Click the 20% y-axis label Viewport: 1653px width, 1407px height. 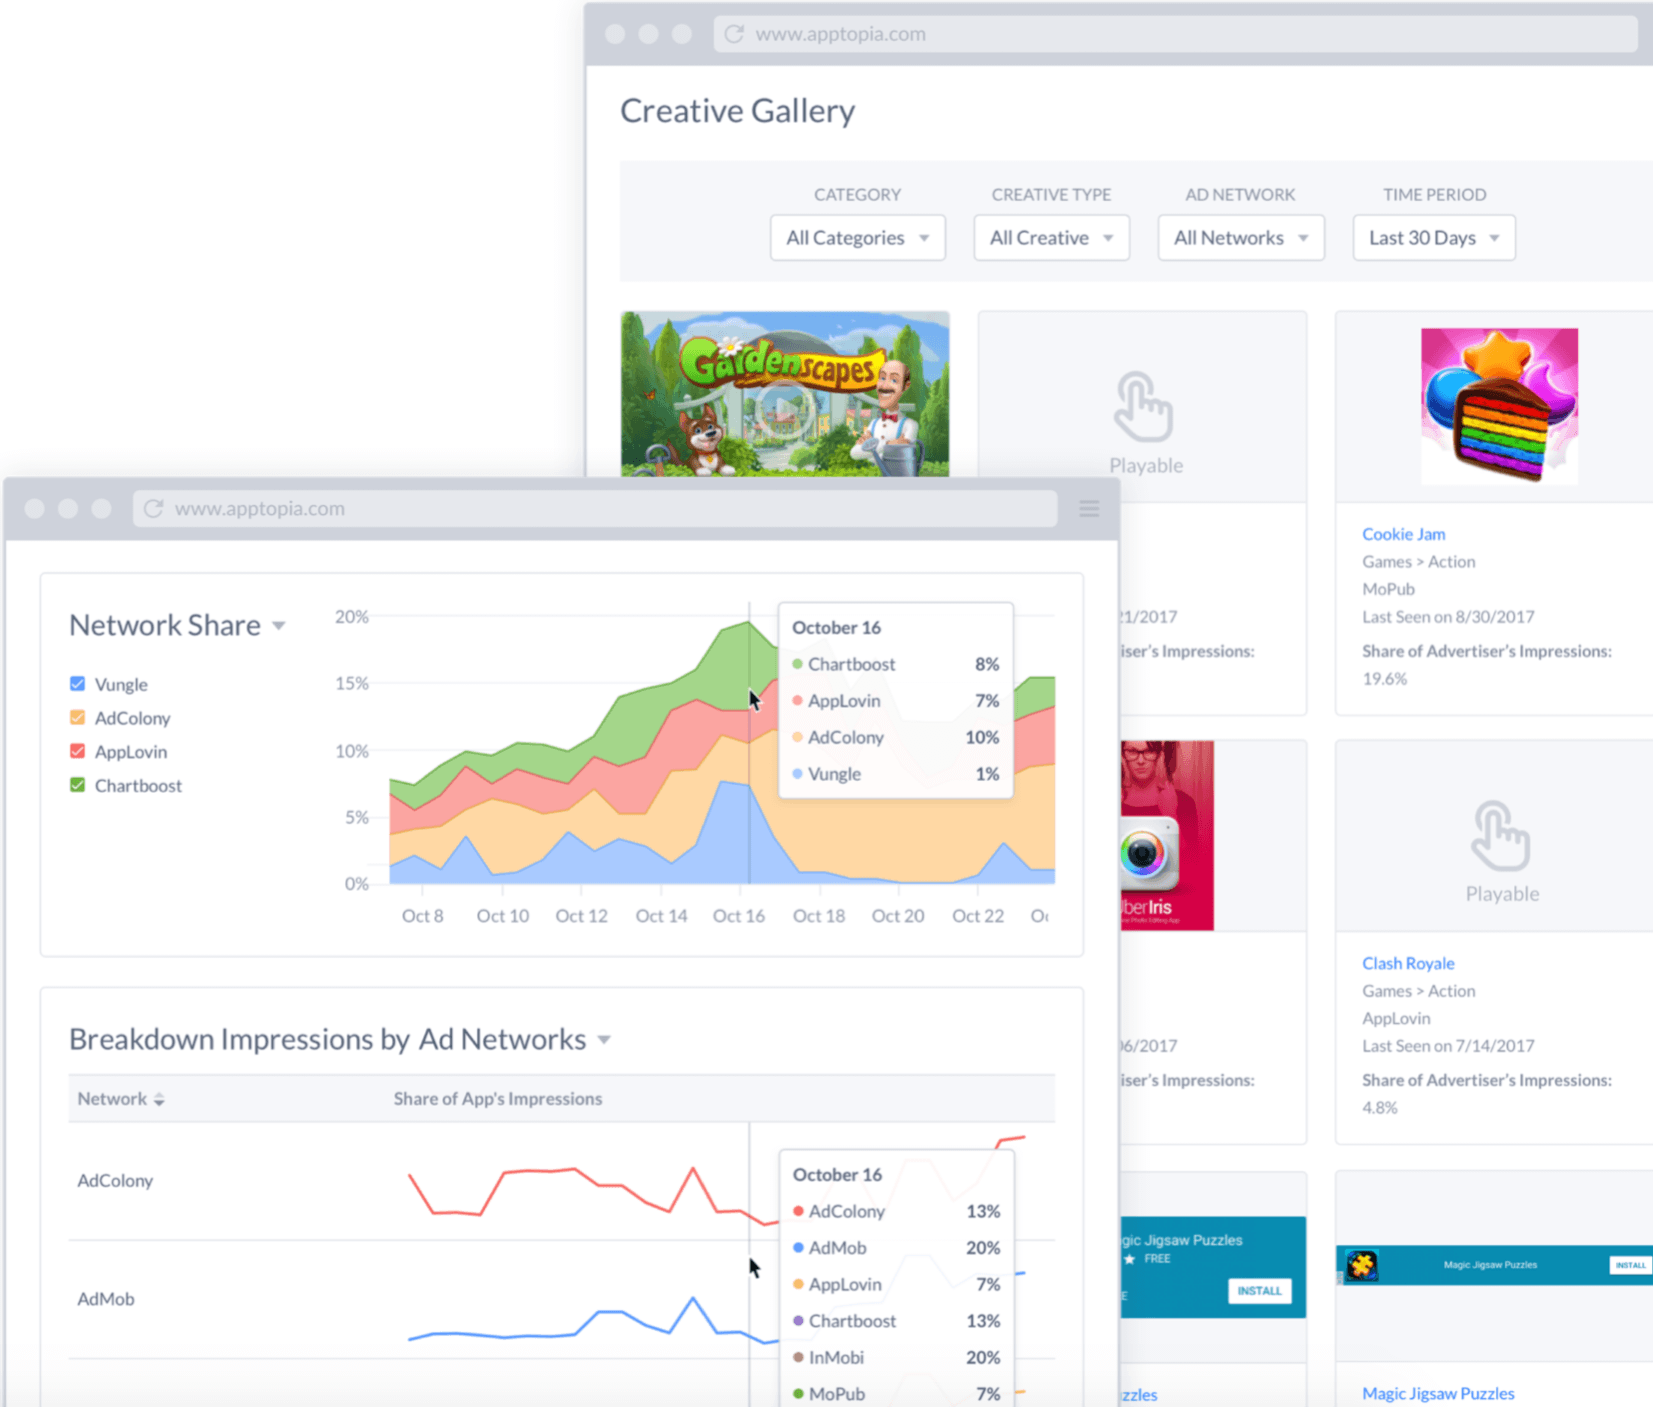[x=352, y=617]
